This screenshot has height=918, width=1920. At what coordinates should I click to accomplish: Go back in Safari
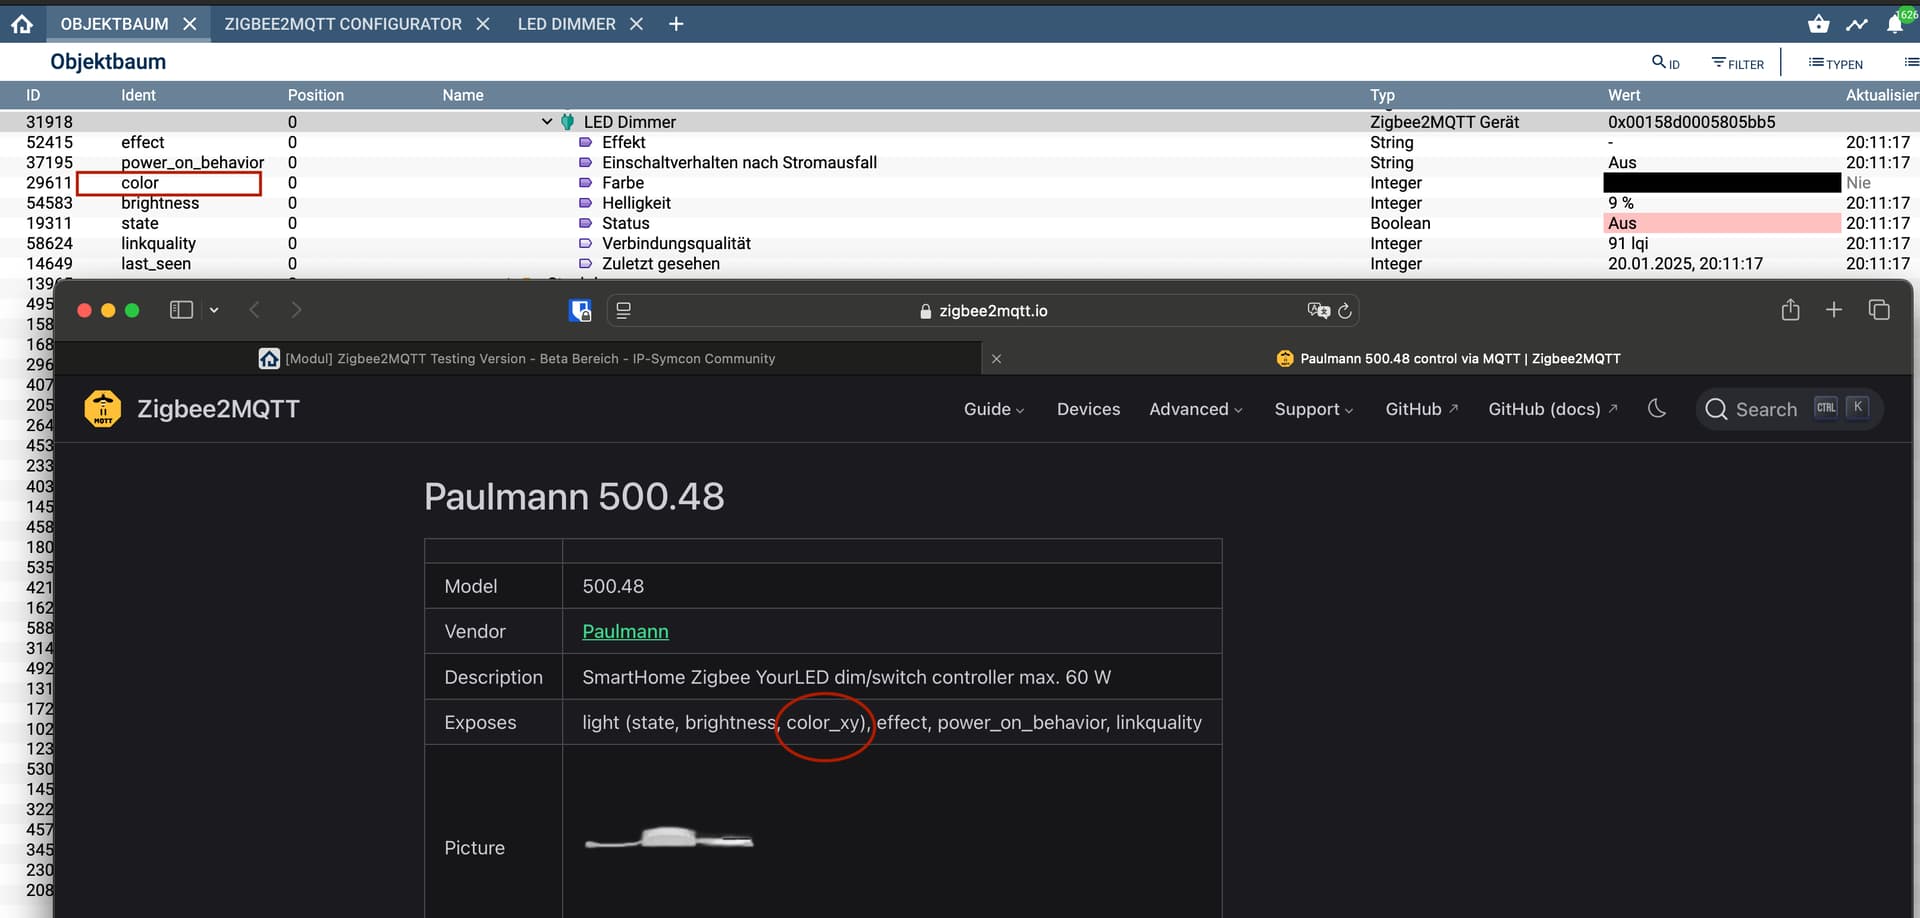(x=254, y=310)
